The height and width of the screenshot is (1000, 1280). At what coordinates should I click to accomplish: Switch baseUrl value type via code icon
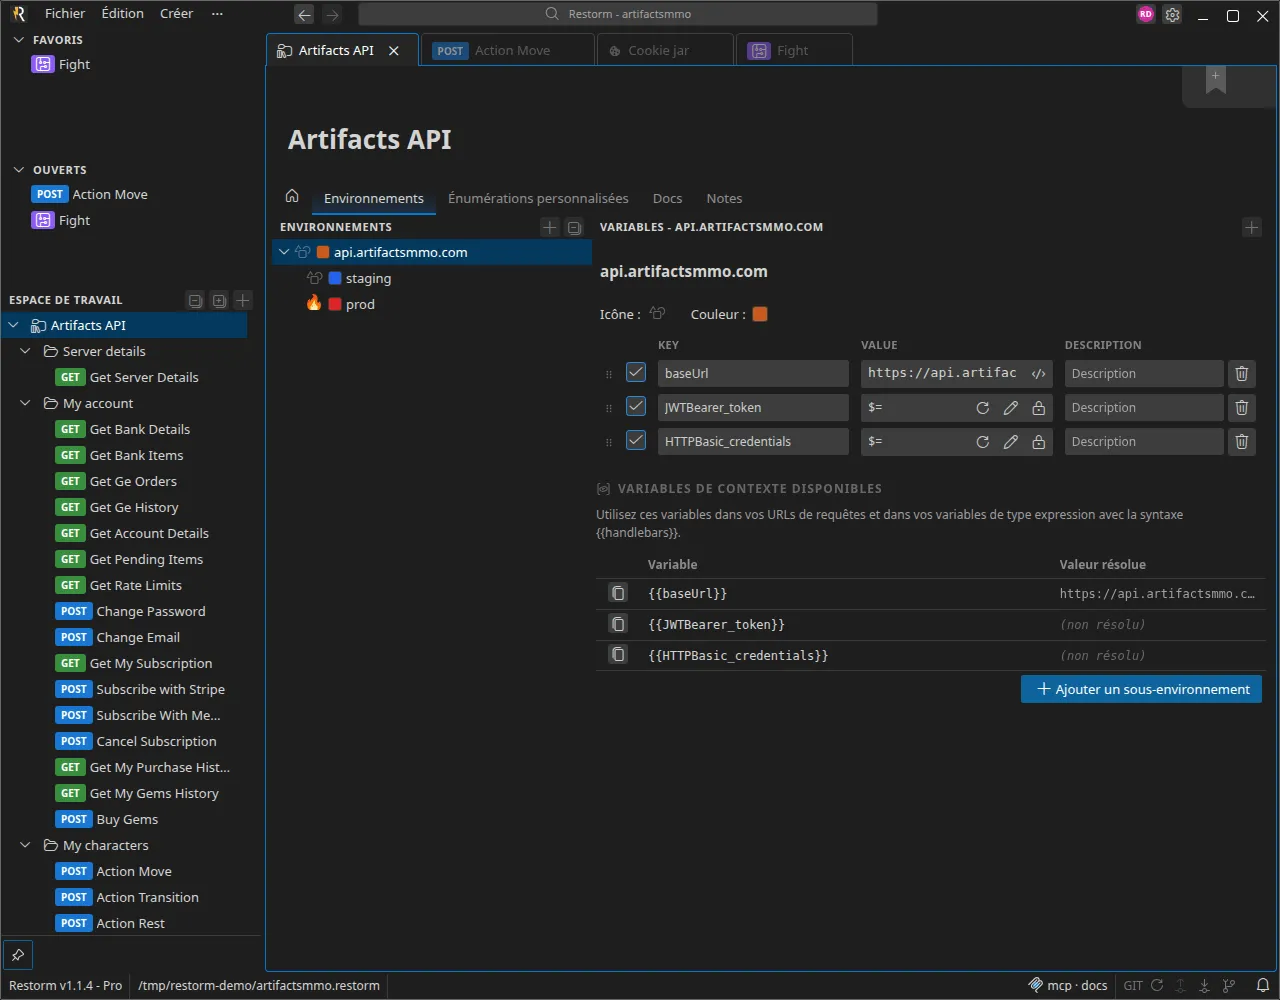[x=1039, y=374]
